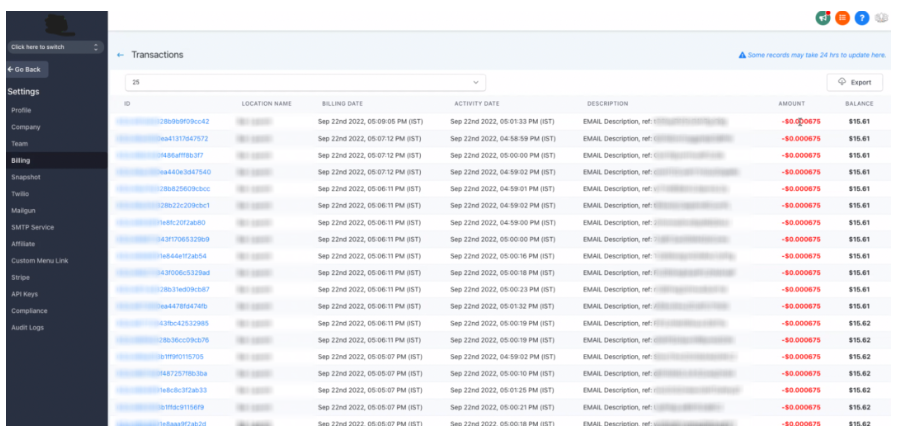Open transaction ID ending f487257f8b3ba
900x433 pixels.
pyautogui.click(x=162, y=373)
